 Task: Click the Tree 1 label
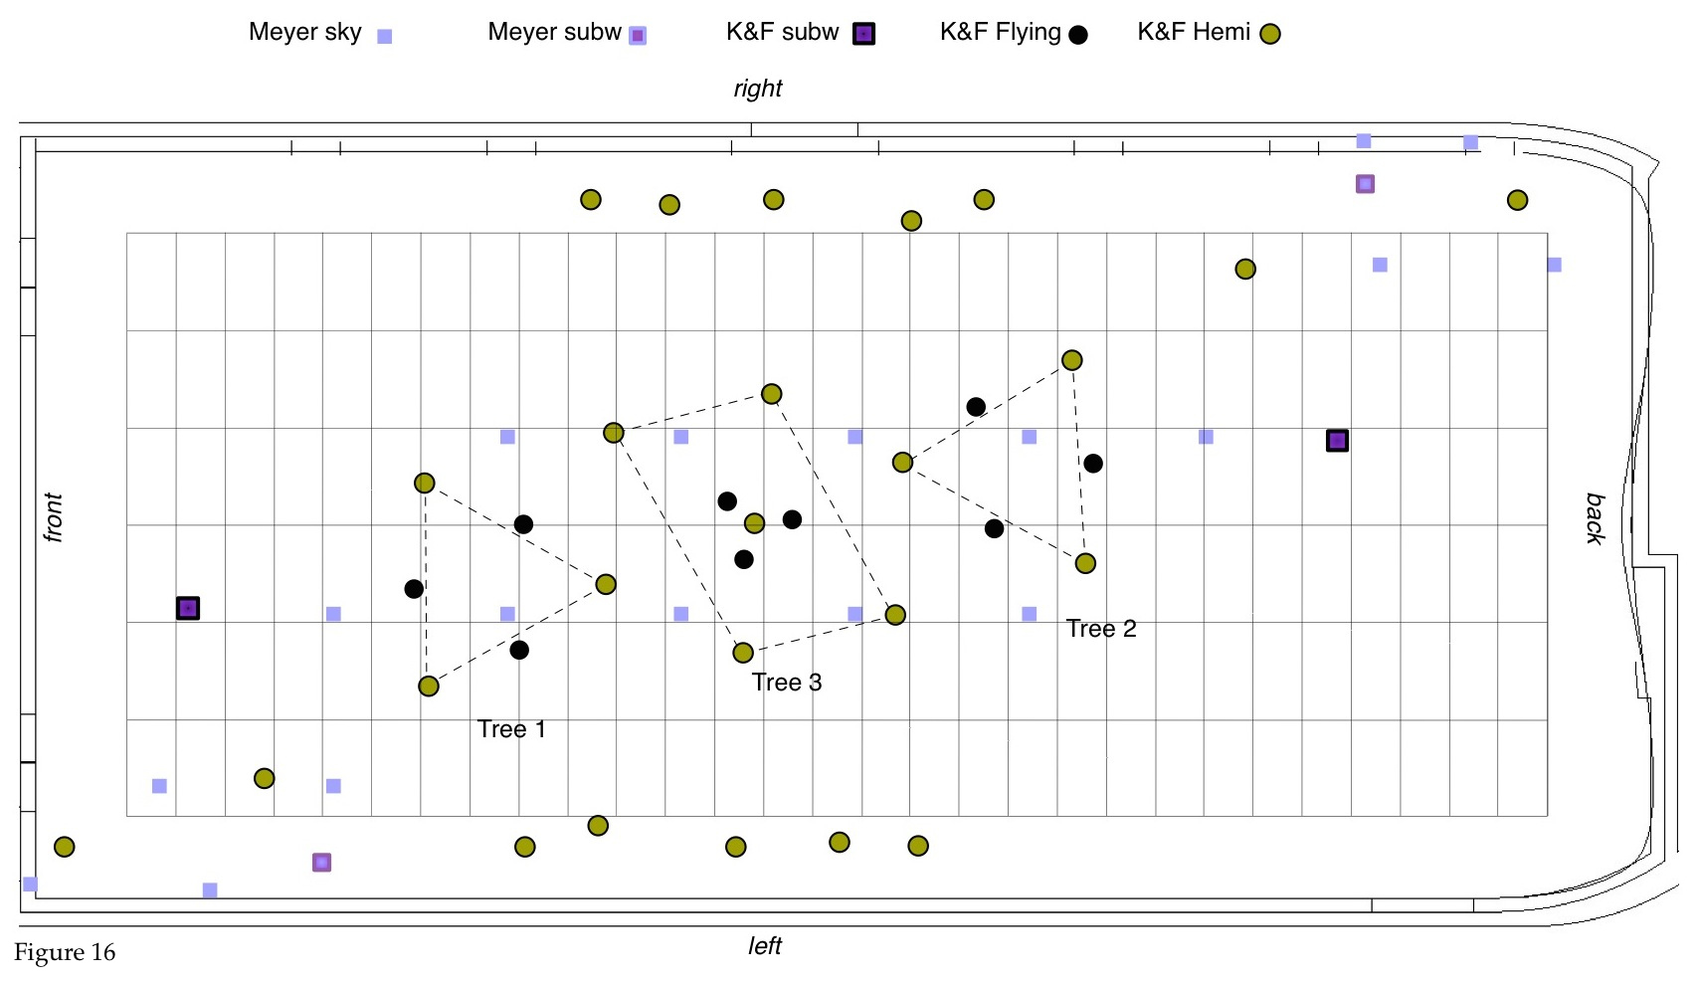(511, 729)
